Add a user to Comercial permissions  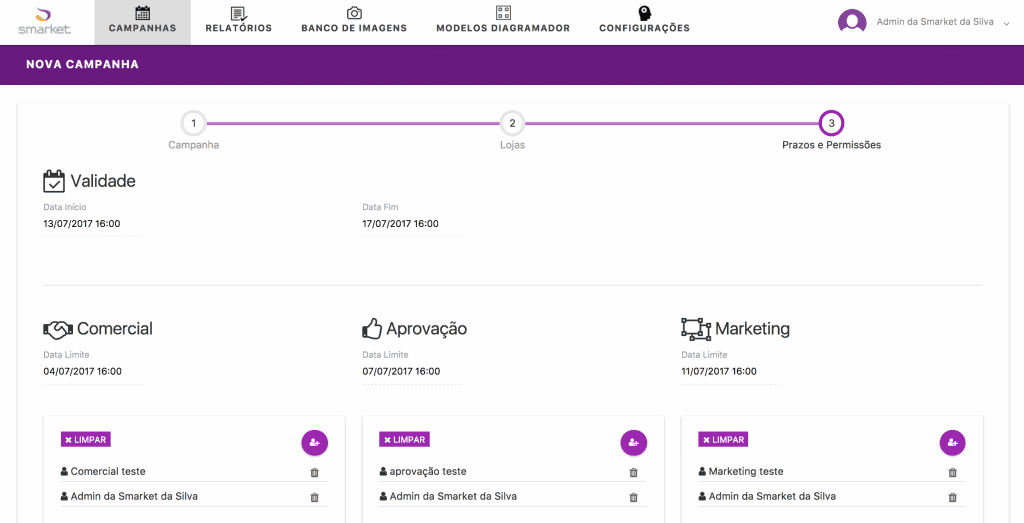point(315,442)
